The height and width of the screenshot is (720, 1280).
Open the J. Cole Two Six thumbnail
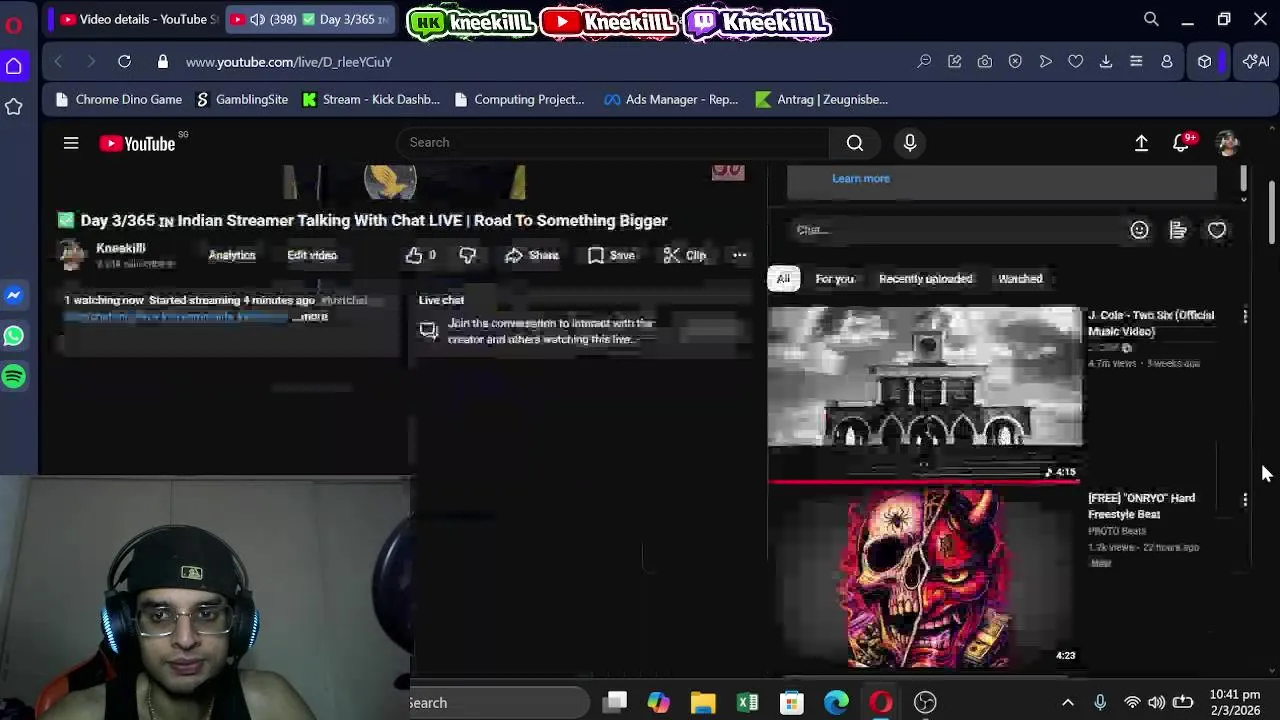click(924, 392)
